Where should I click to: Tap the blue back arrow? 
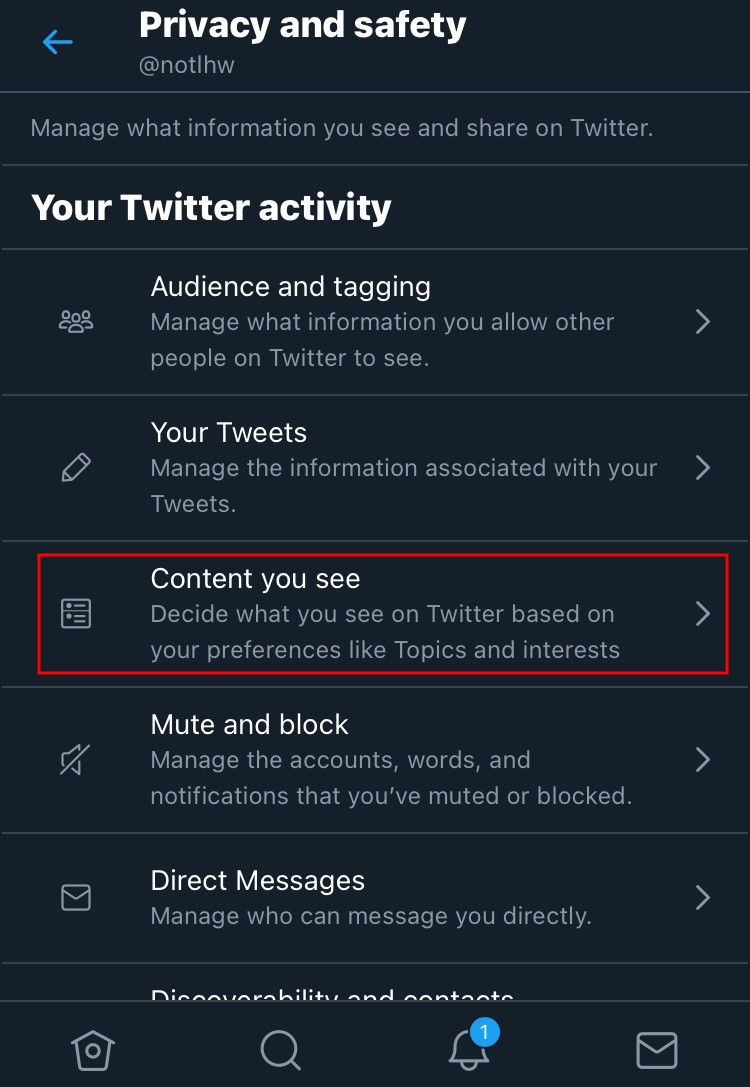[x=58, y=42]
